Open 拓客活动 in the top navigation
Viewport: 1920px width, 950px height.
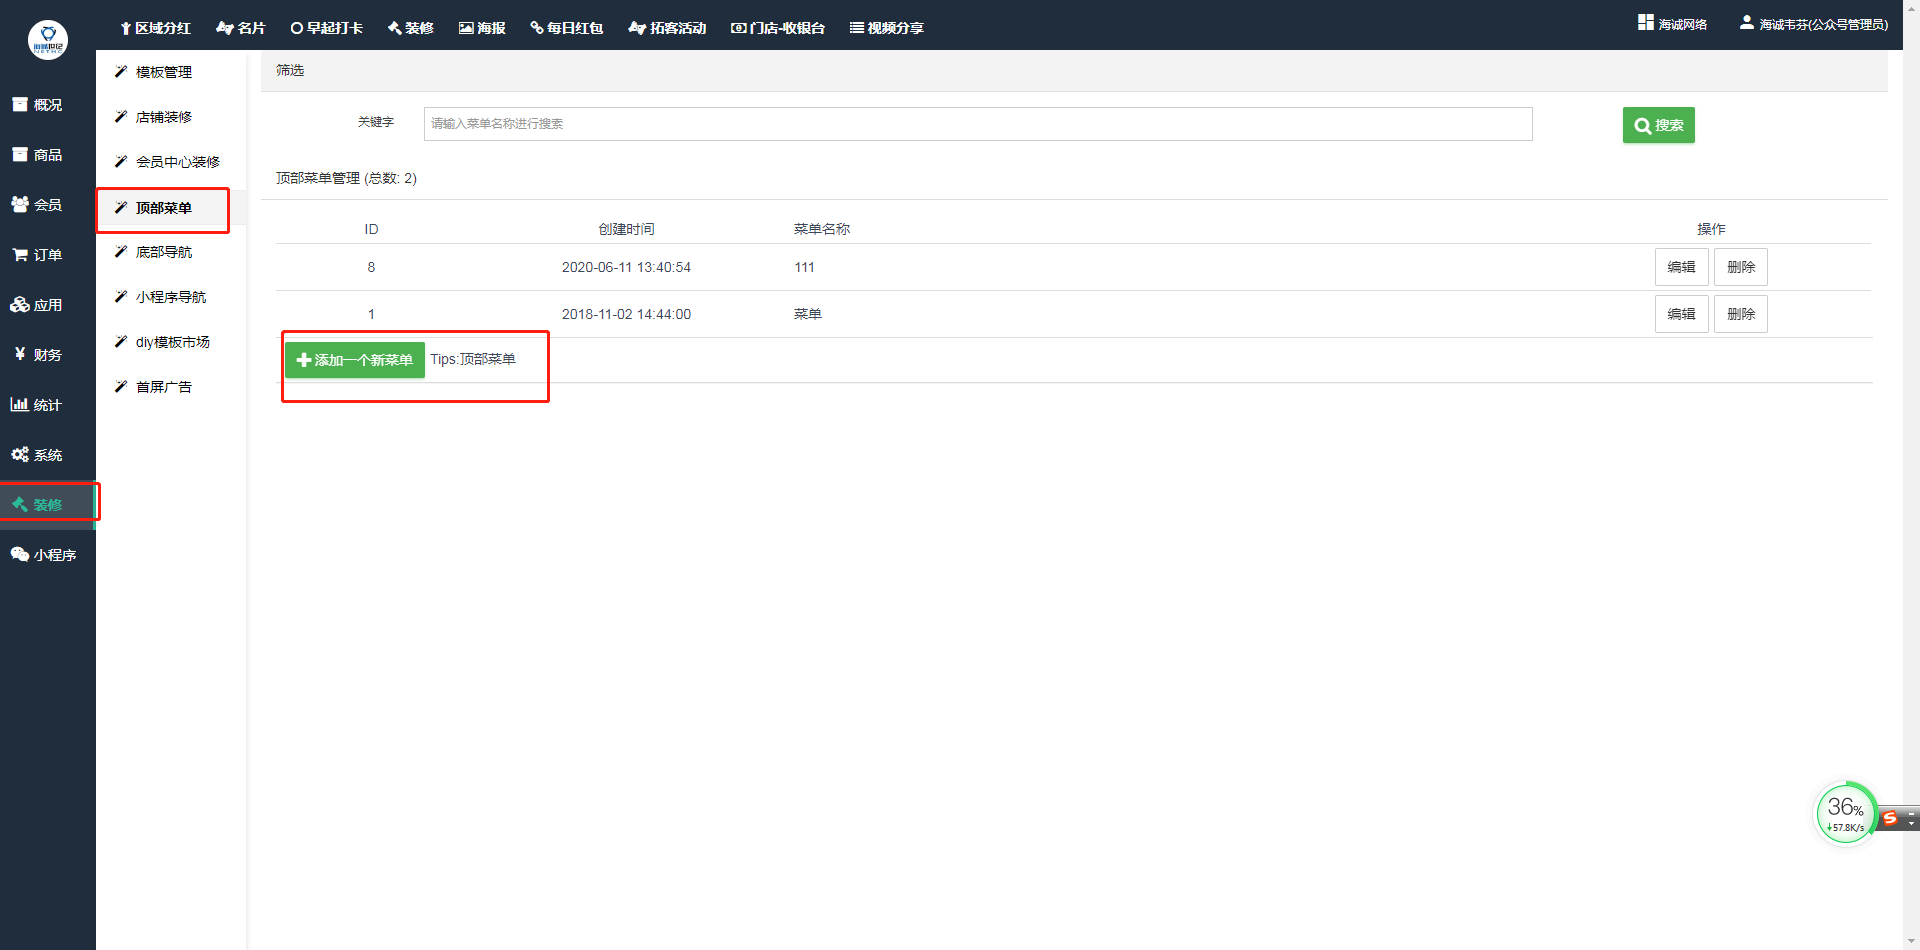click(668, 28)
